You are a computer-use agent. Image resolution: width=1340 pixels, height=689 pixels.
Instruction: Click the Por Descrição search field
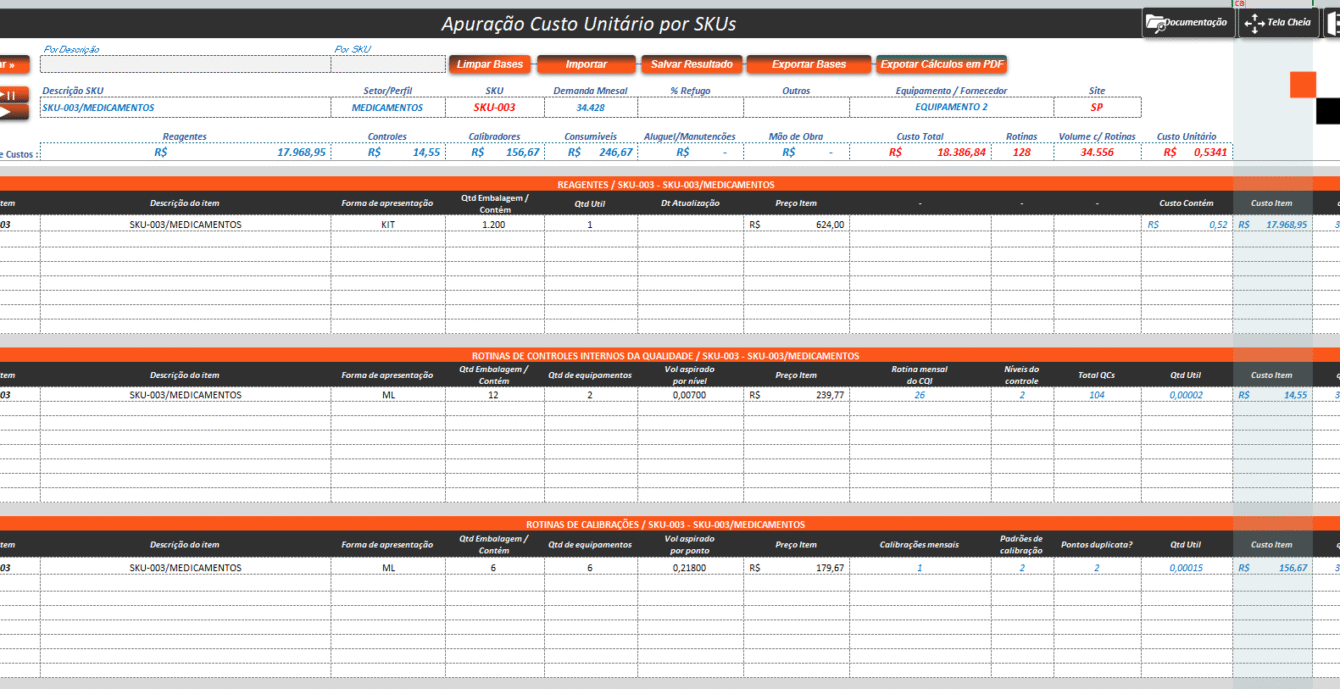[x=185, y=65]
